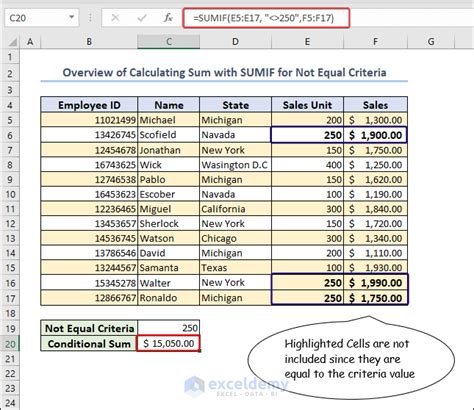Select the 'Escober' name cell

coord(169,194)
